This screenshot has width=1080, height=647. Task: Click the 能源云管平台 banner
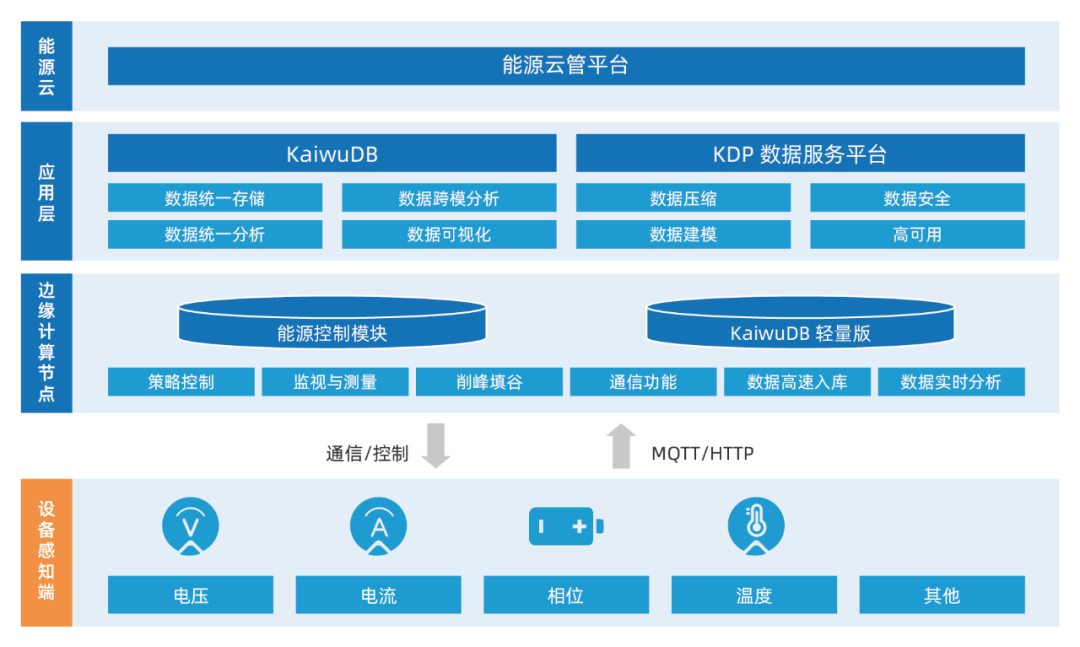566,65
